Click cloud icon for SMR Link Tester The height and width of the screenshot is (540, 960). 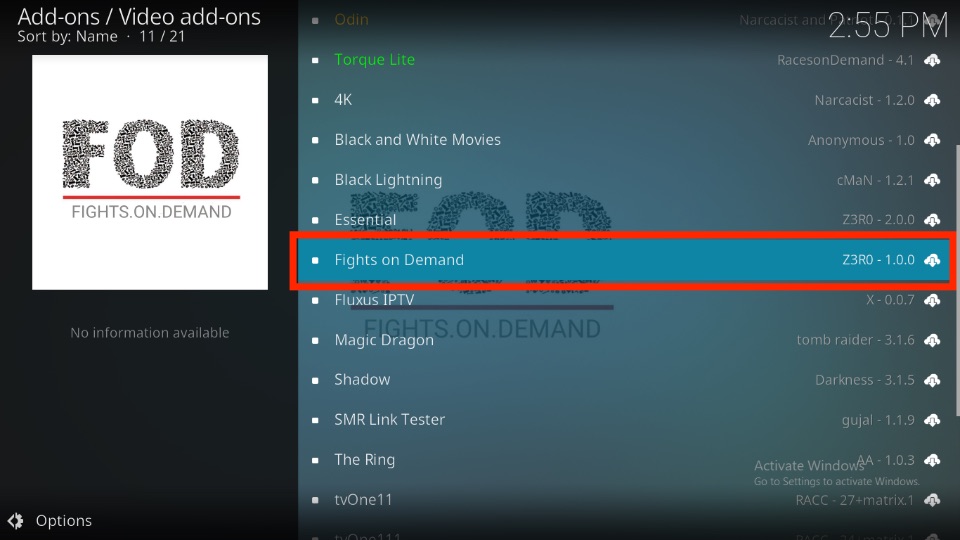(x=932, y=420)
